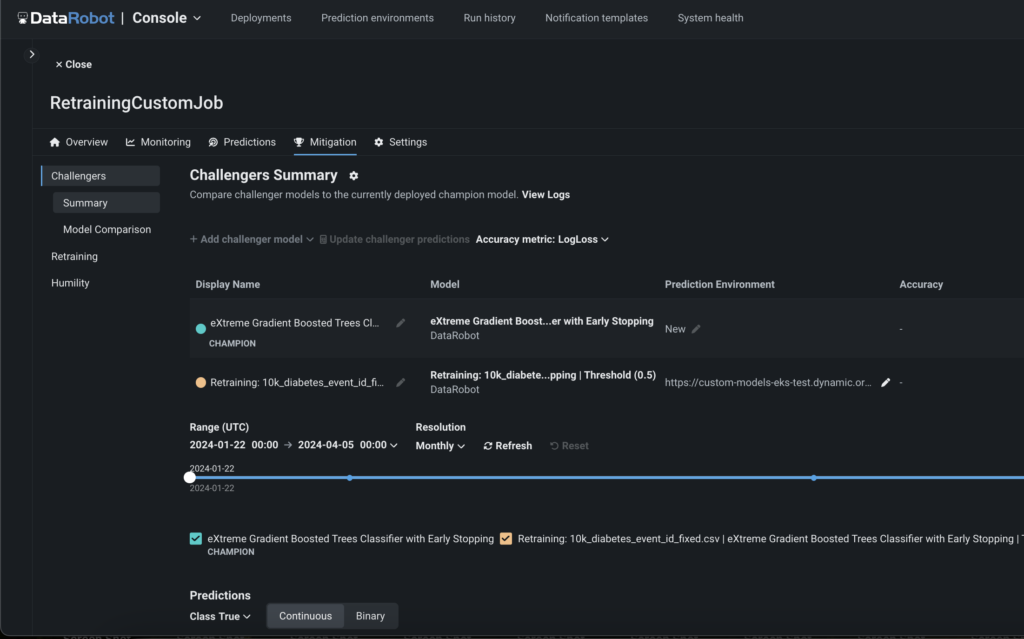Open the Monthly resolution dropdown
Viewport: 1024px width, 639px height.
(x=440, y=446)
